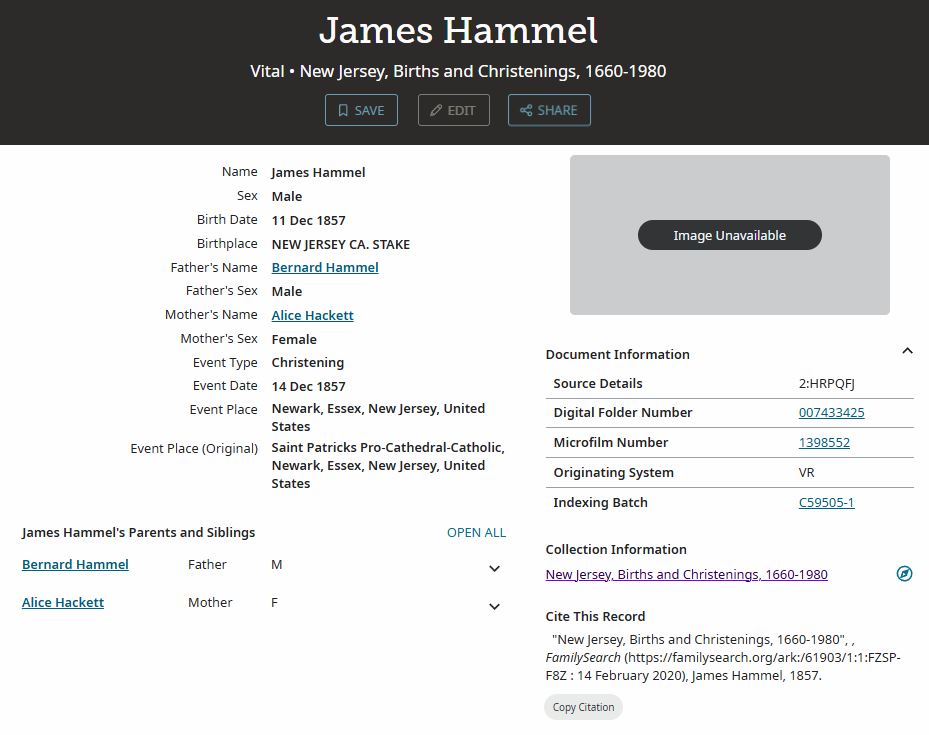Open Microfilm Number 1398552
929x735 pixels.
click(824, 442)
